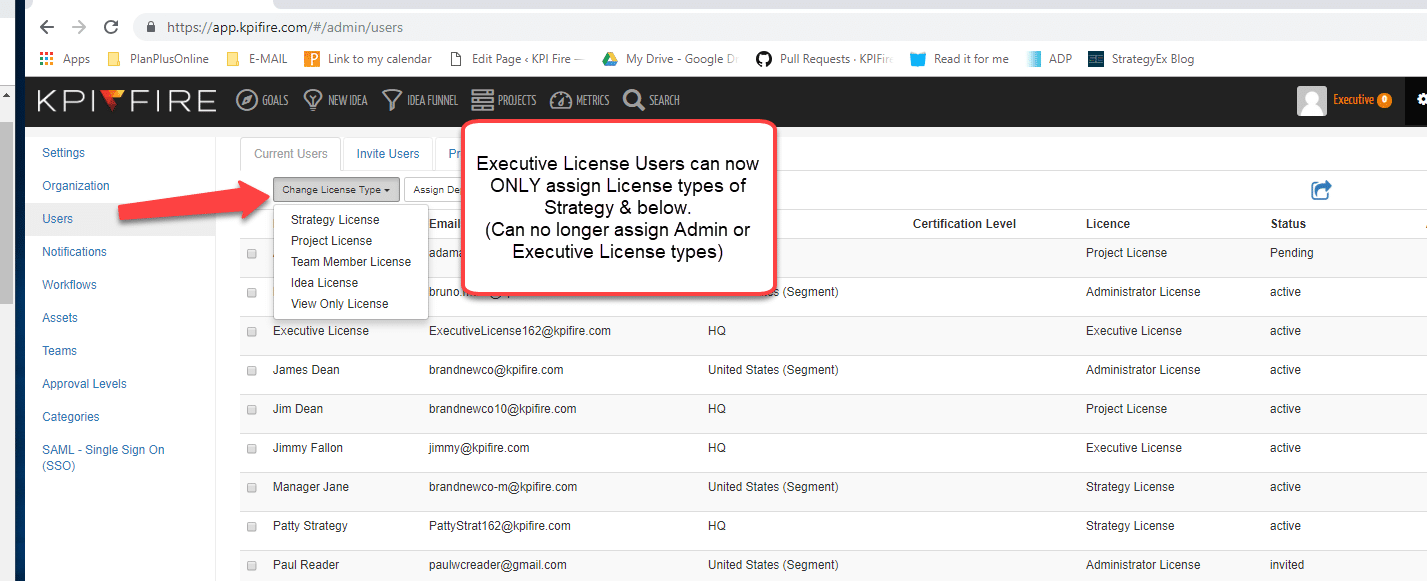Go to Projects in the top navigation
This screenshot has width=1427, height=581.
pos(504,100)
